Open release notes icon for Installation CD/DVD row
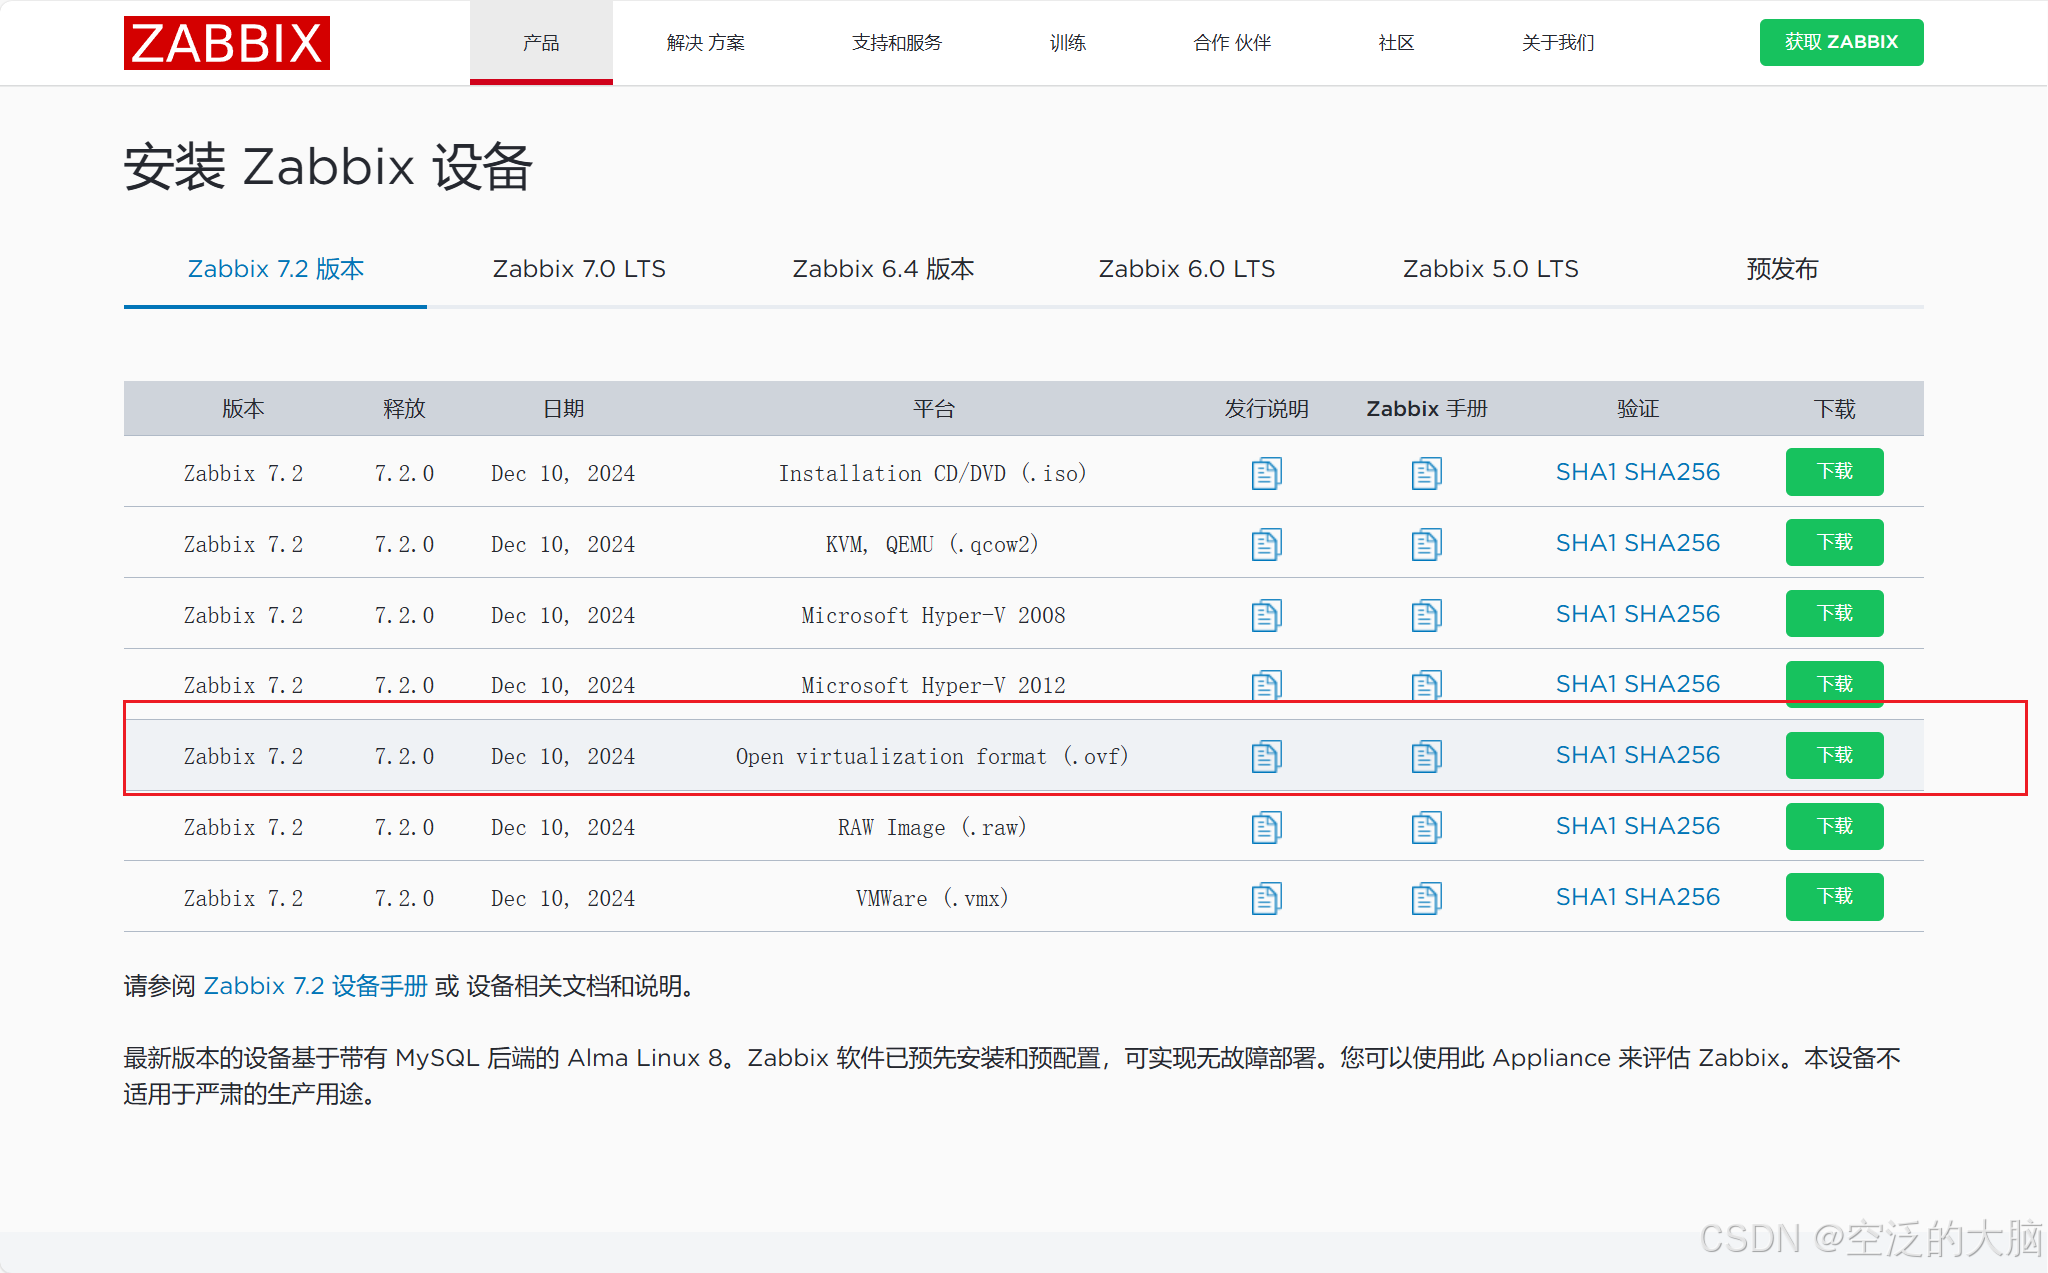The image size is (2048, 1273). click(x=1266, y=473)
